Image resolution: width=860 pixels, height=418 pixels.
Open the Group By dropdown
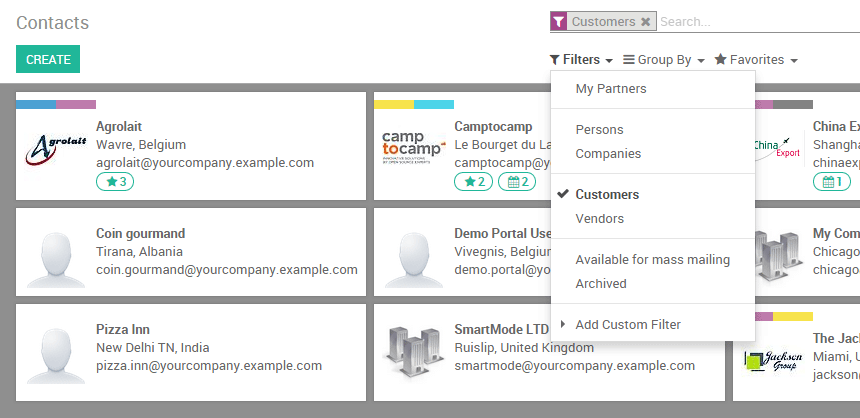(664, 60)
